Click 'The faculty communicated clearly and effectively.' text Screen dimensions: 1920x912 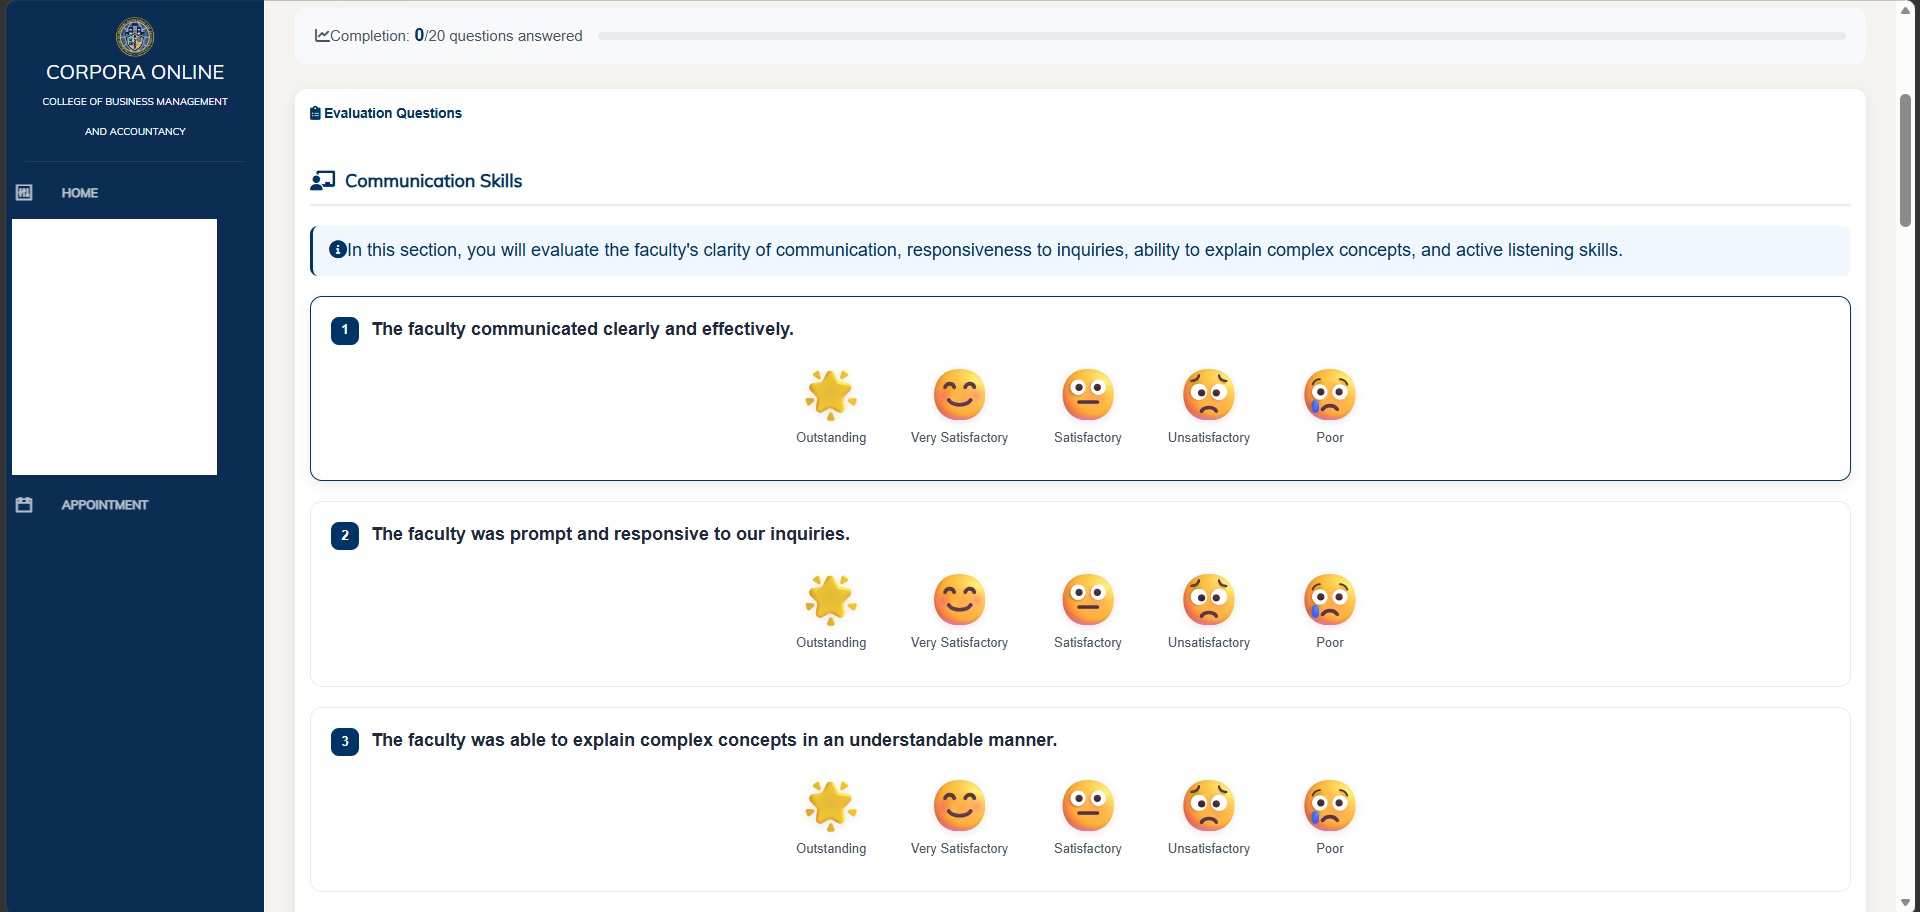click(x=583, y=329)
